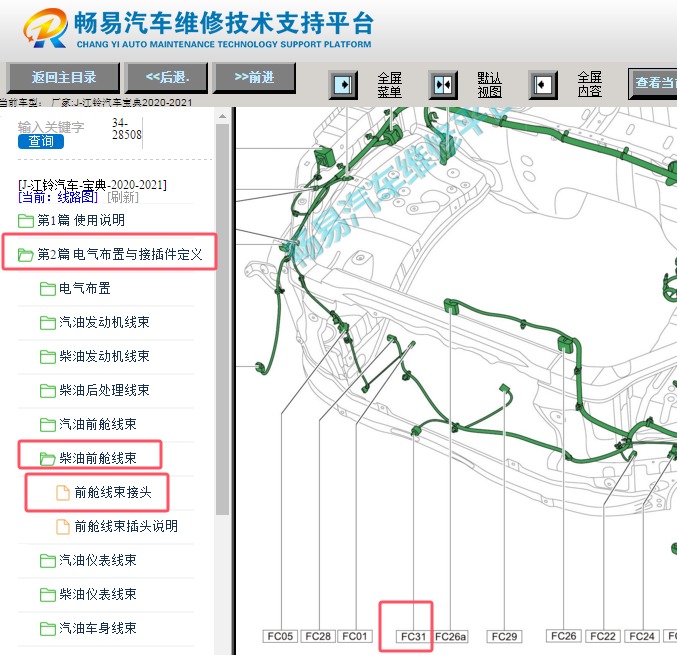Click the full-screen content arrow icon
This screenshot has height=655, width=677.
click(x=543, y=84)
